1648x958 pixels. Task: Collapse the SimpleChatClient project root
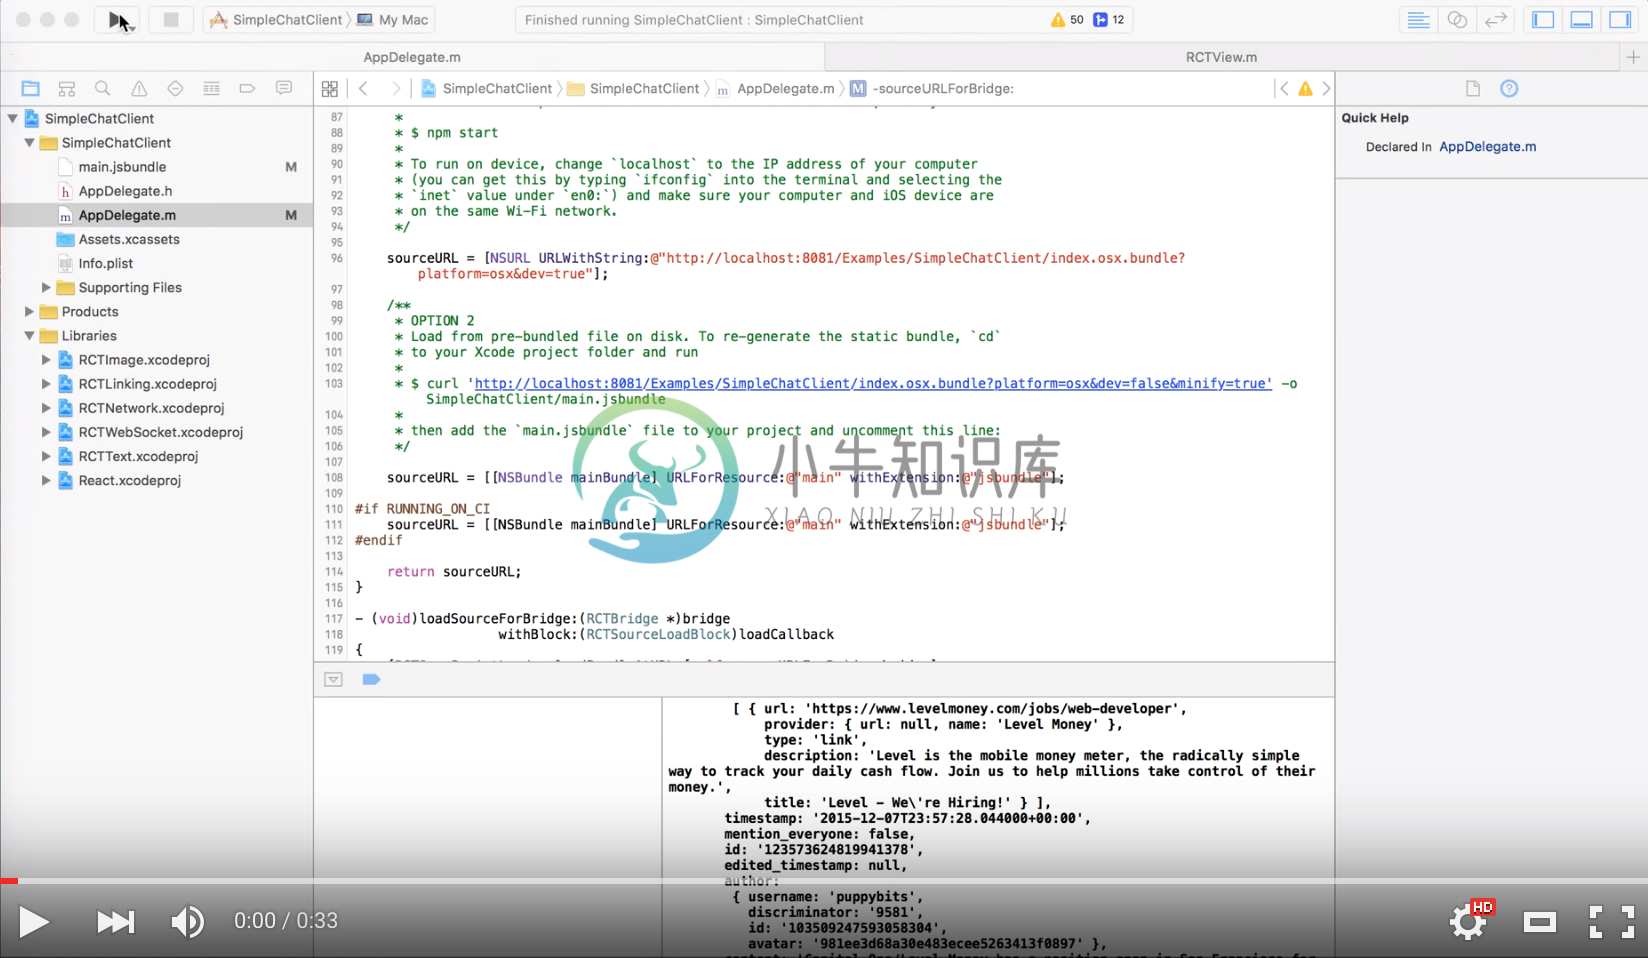pyautogui.click(x=12, y=118)
